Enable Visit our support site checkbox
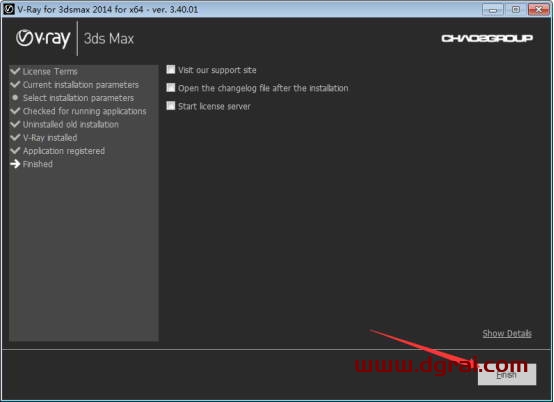 (x=171, y=69)
